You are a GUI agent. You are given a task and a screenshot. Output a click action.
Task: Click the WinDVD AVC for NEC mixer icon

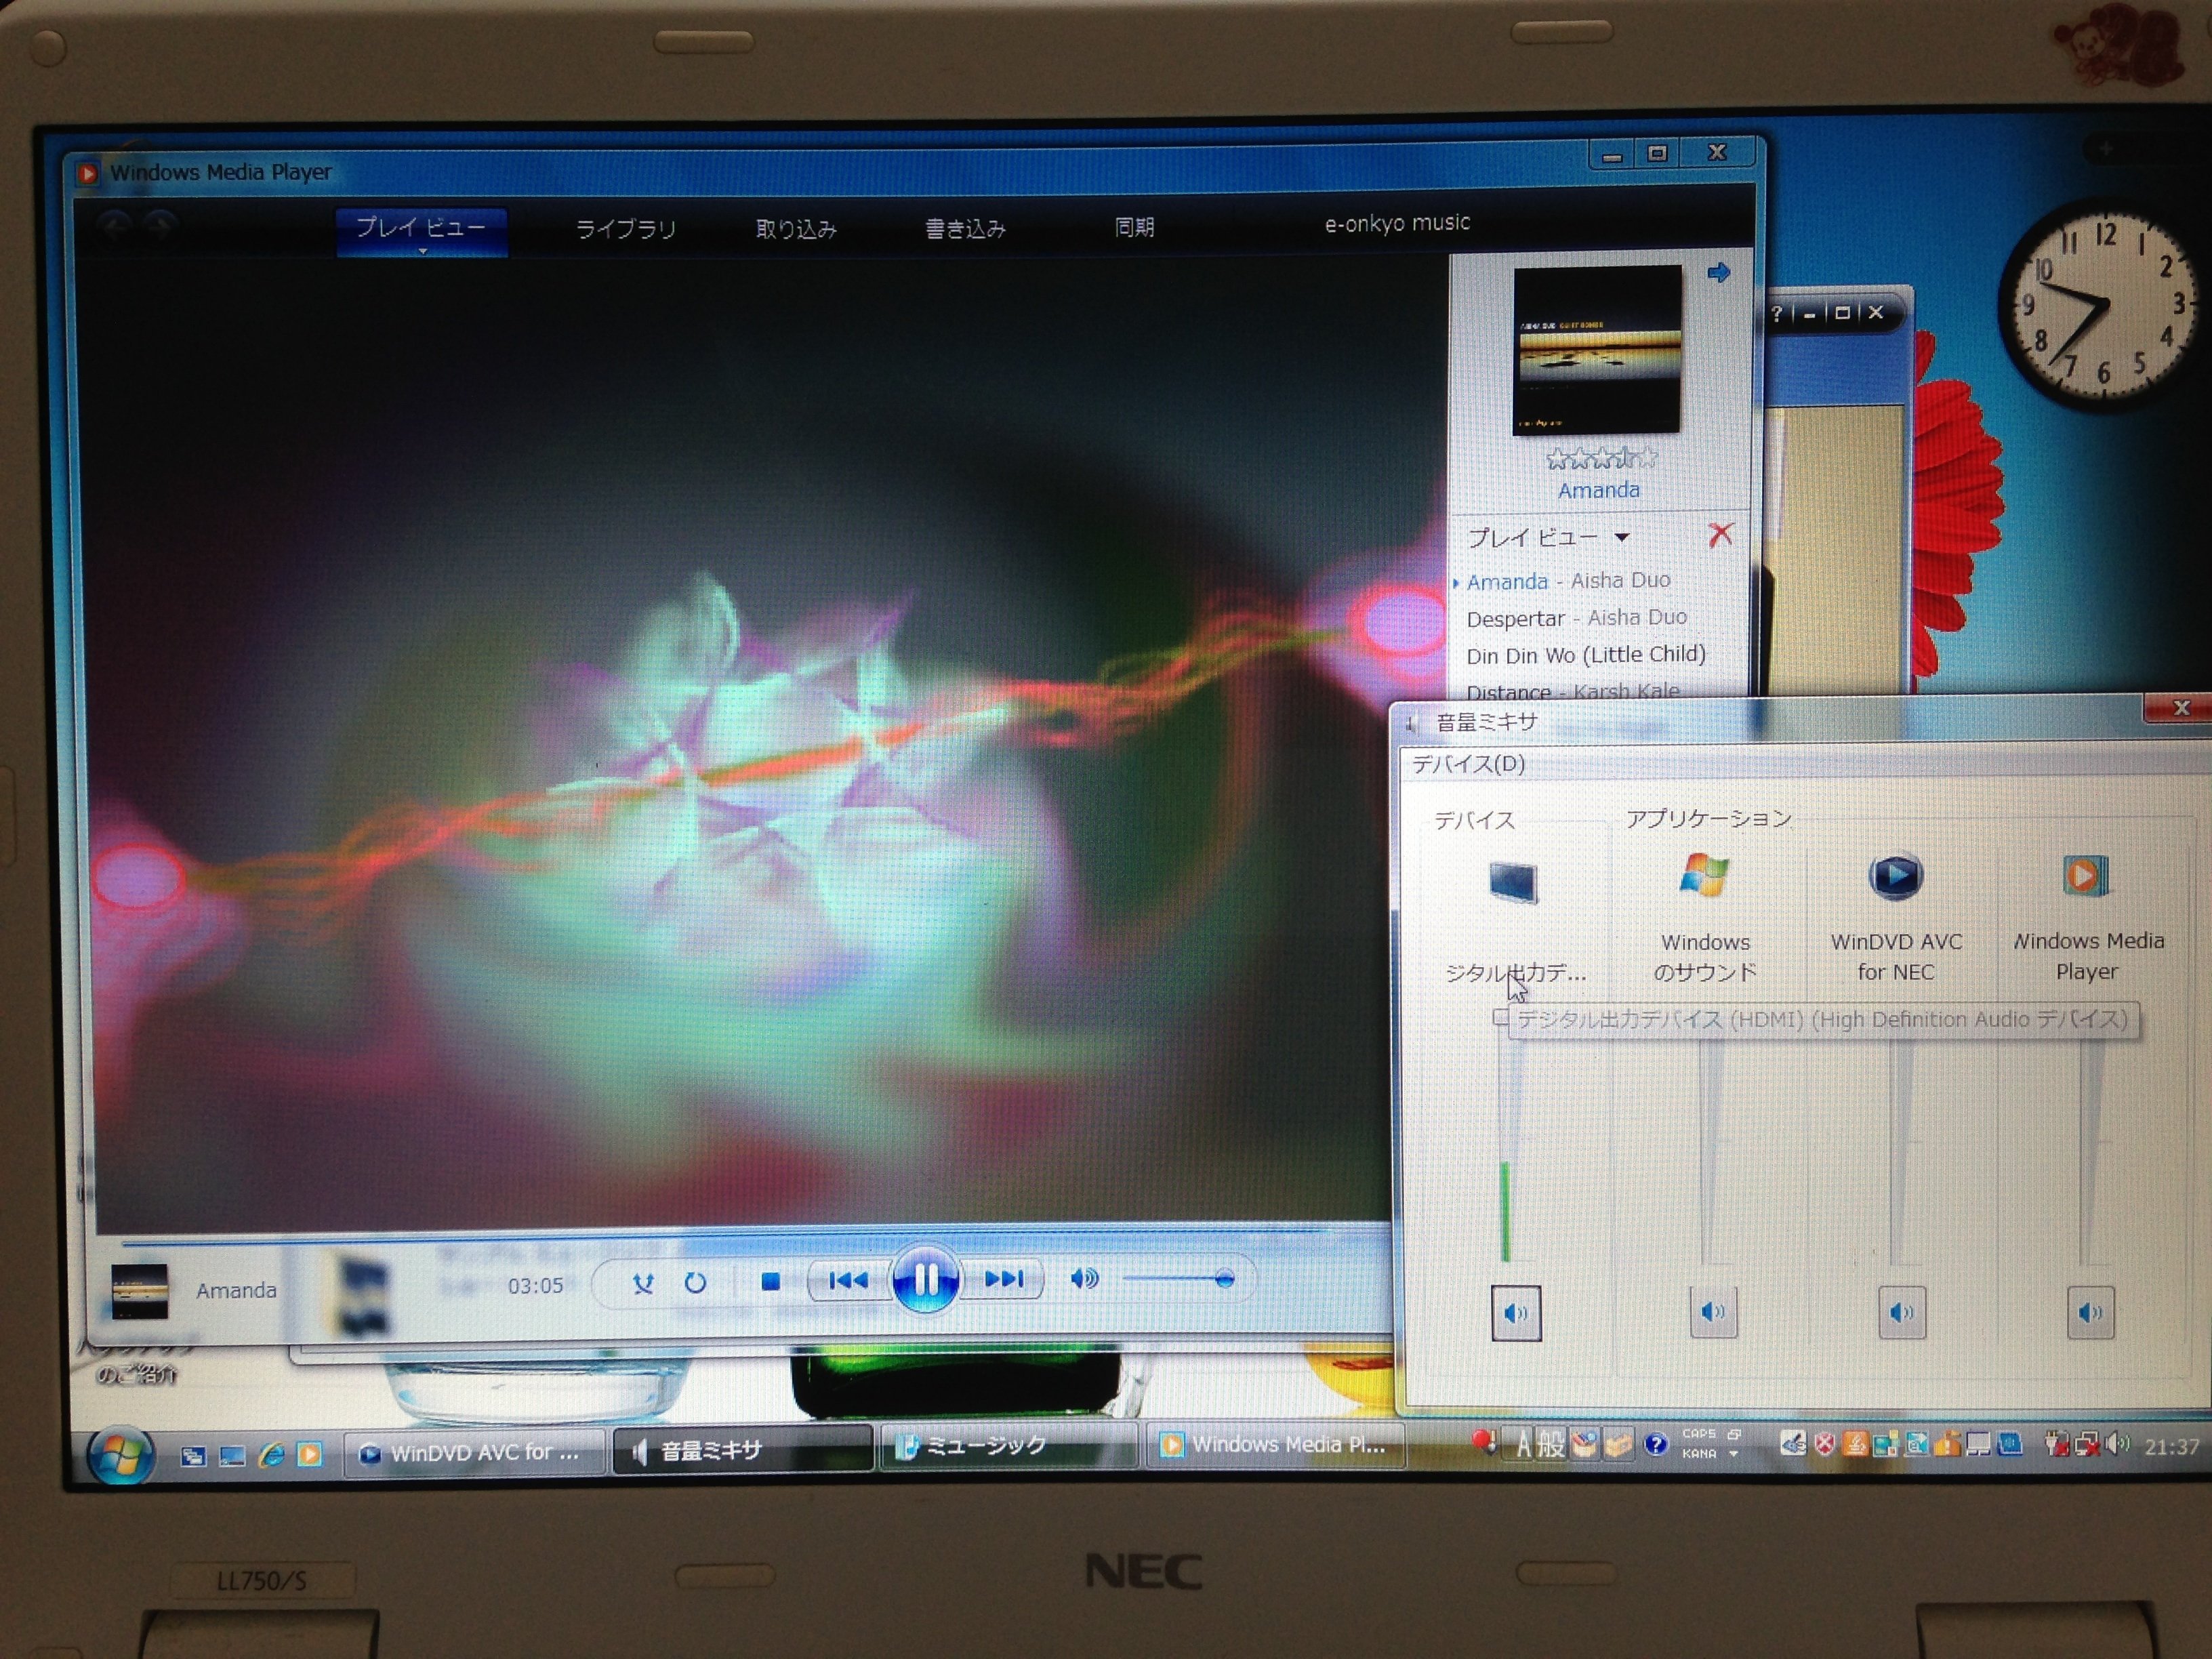[1895, 876]
